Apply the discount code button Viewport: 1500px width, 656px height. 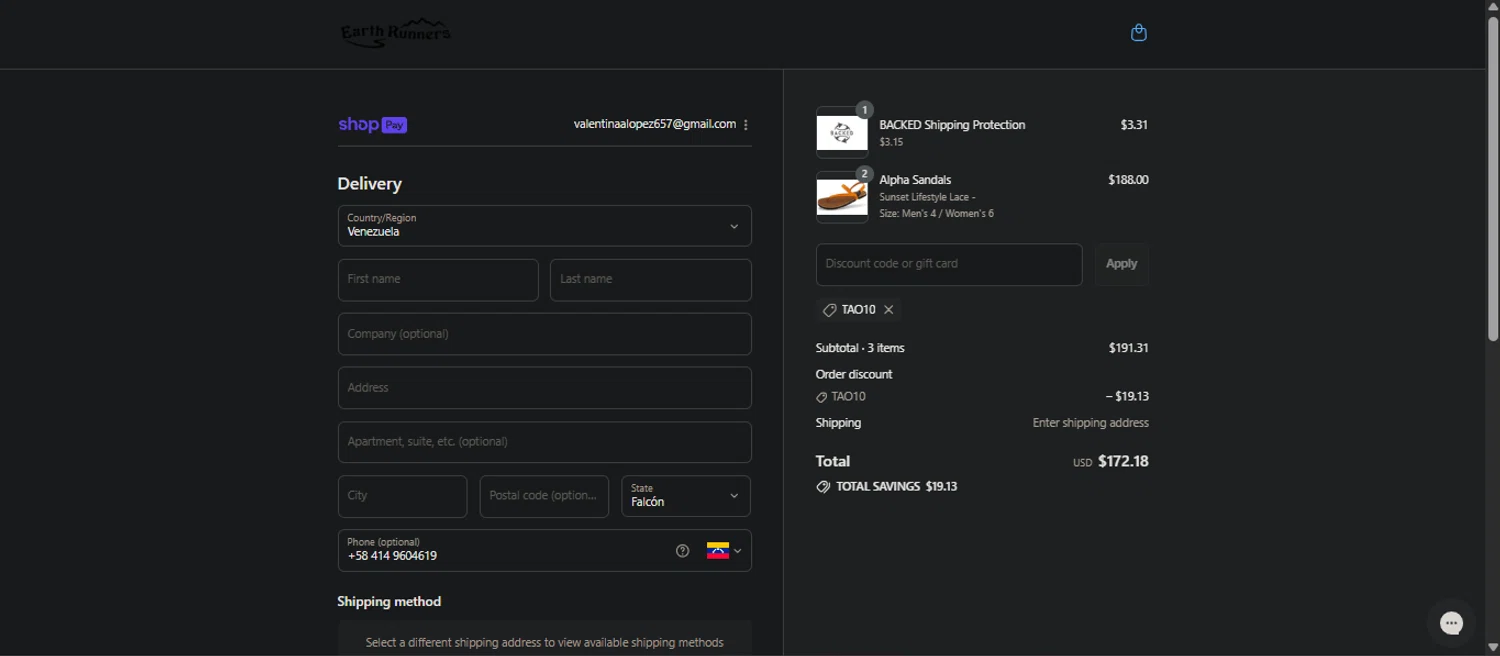[1122, 265]
